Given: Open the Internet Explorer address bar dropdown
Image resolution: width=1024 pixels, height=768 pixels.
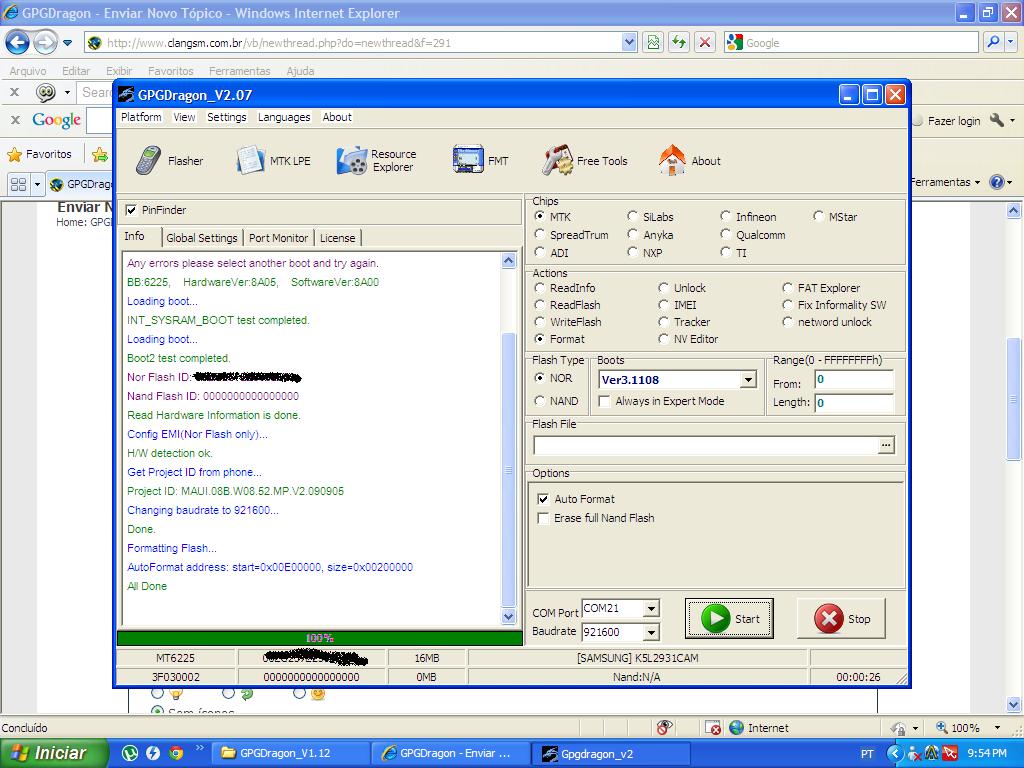Looking at the screenshot, I should pos(628,43).
